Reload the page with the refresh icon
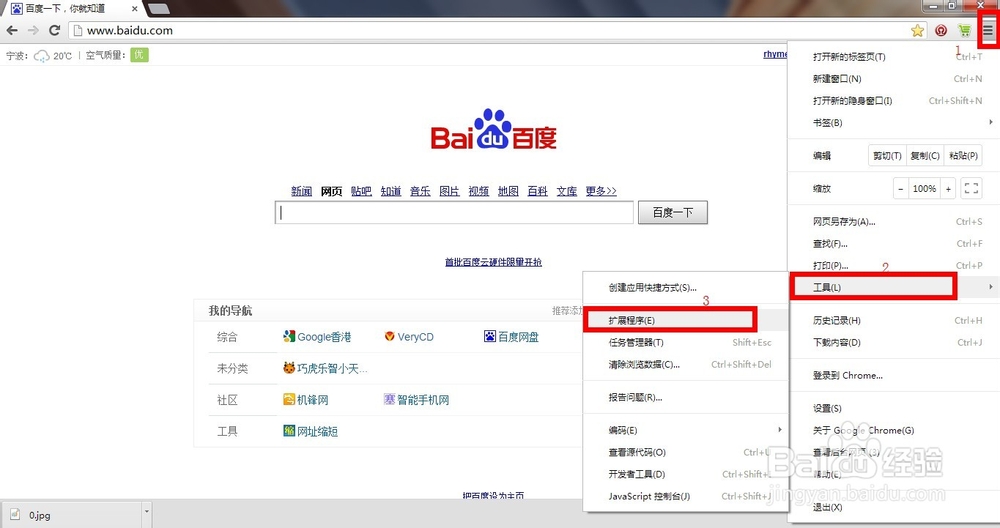Screen dimensions: 1000x528 click(x=55, y=30)
